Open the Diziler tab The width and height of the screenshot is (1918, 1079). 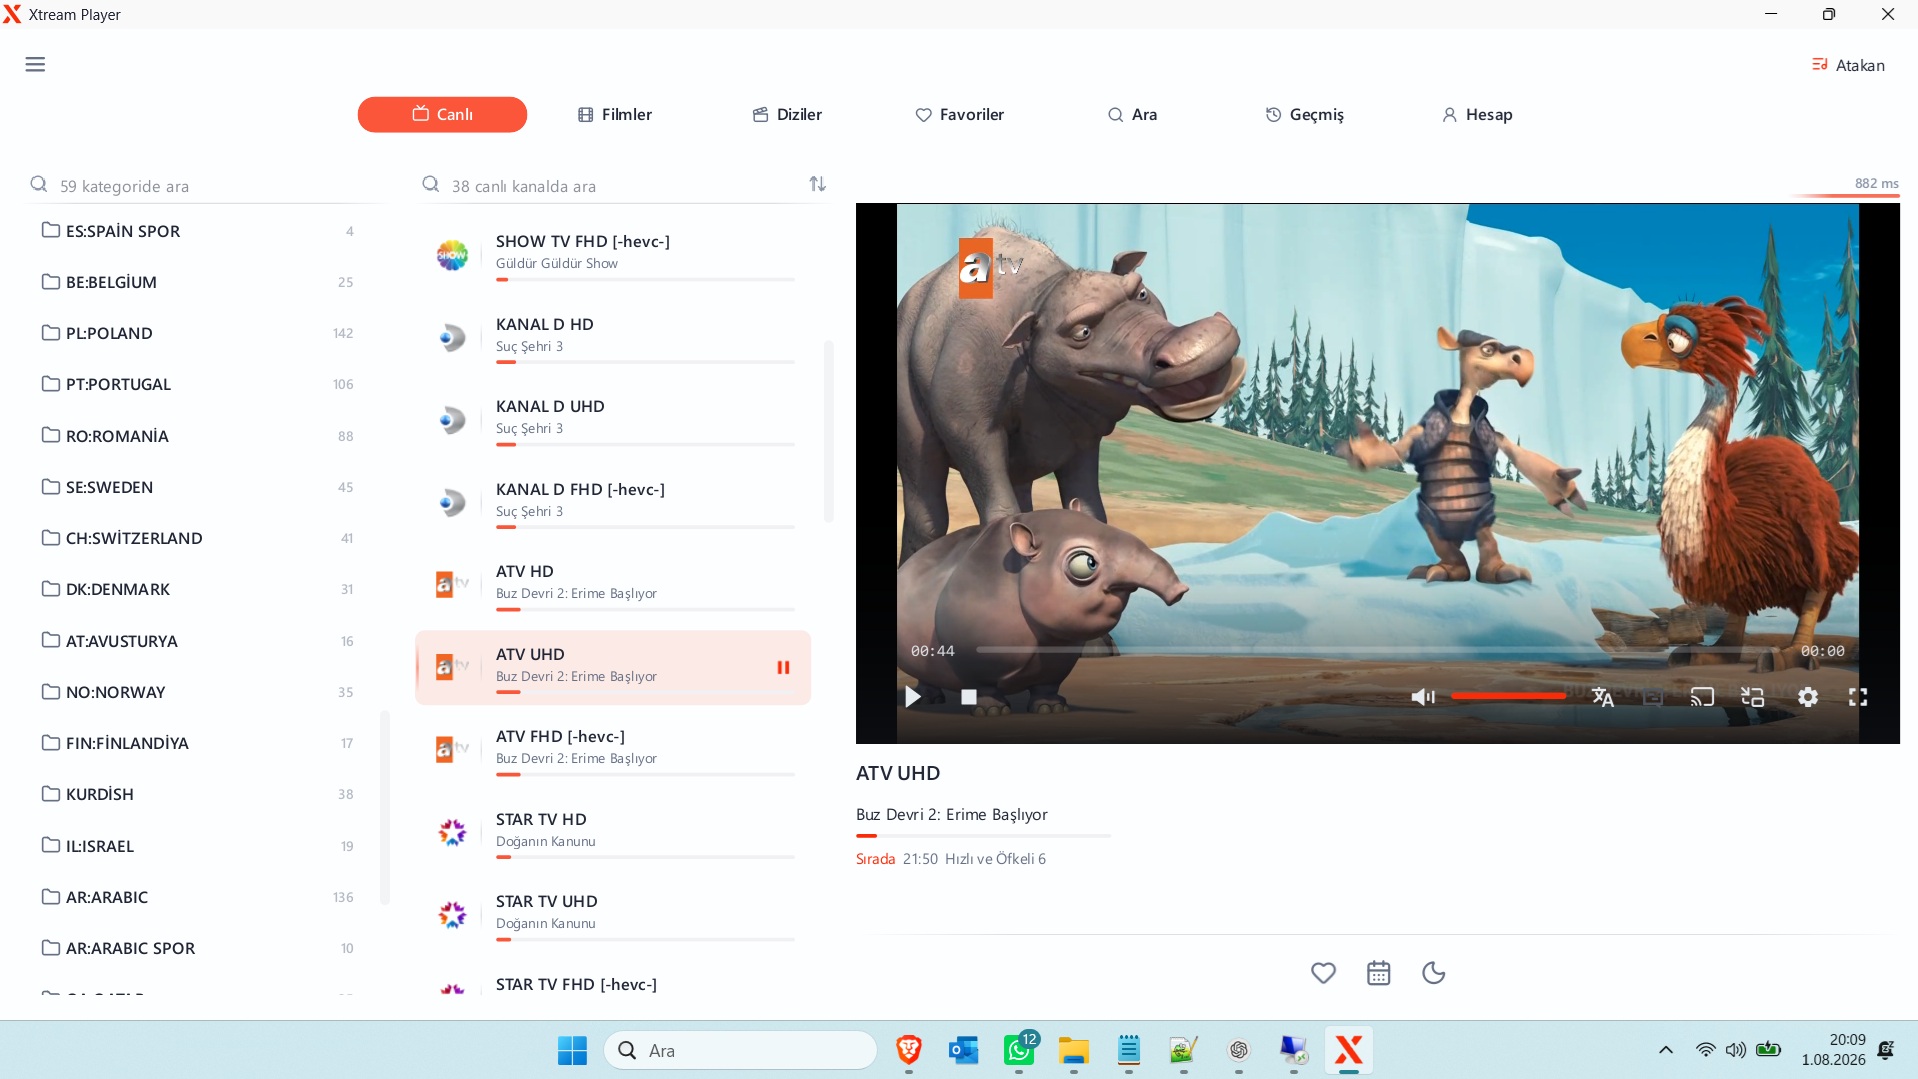pos(787,114)
